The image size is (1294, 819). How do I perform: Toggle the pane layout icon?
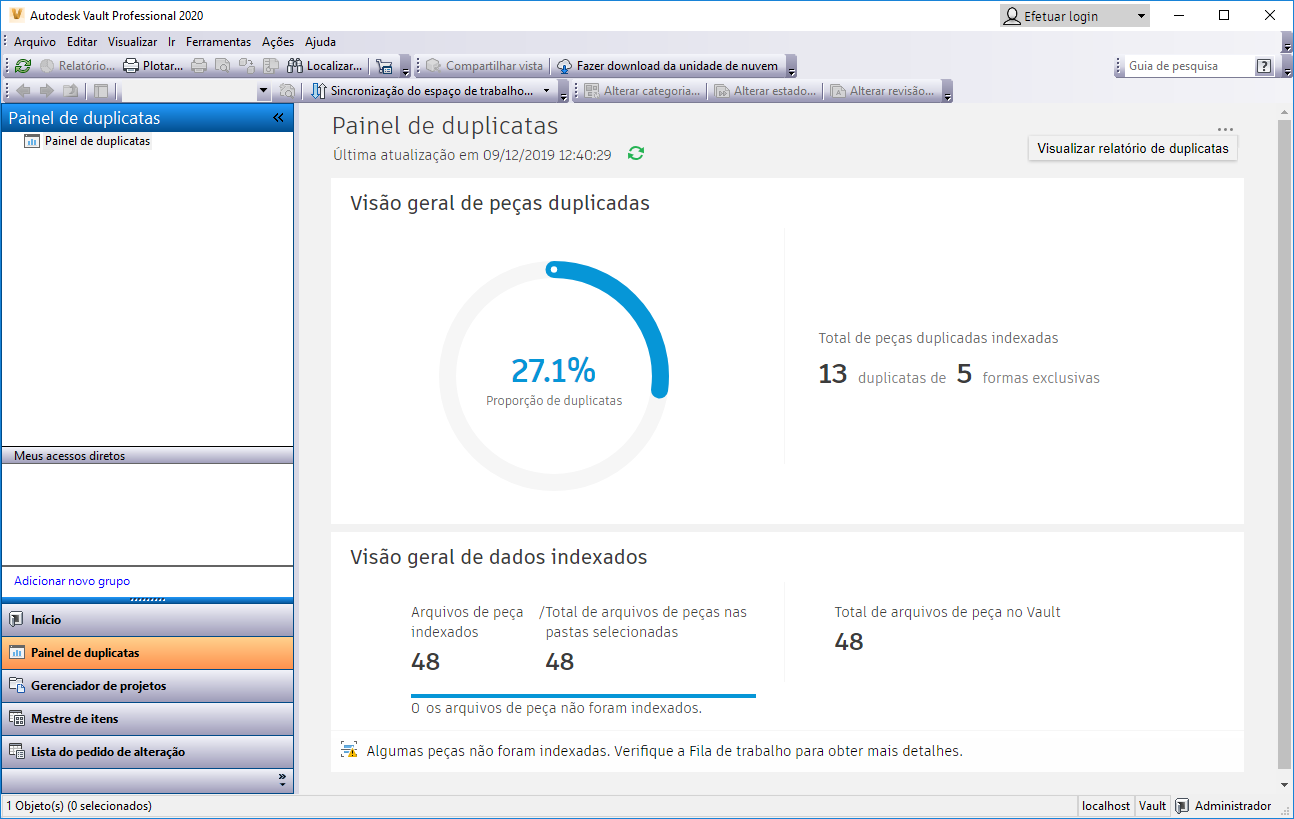tap(100, 91)
